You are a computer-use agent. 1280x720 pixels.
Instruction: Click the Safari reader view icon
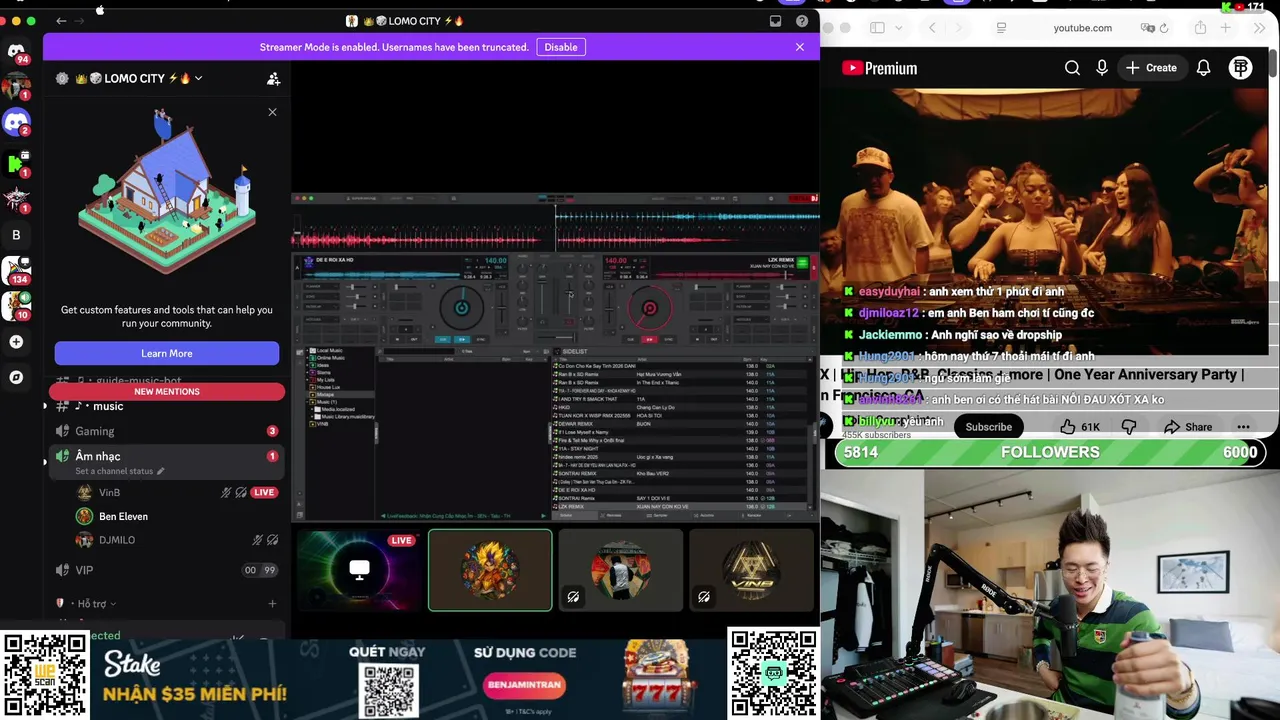[1001, 28]
